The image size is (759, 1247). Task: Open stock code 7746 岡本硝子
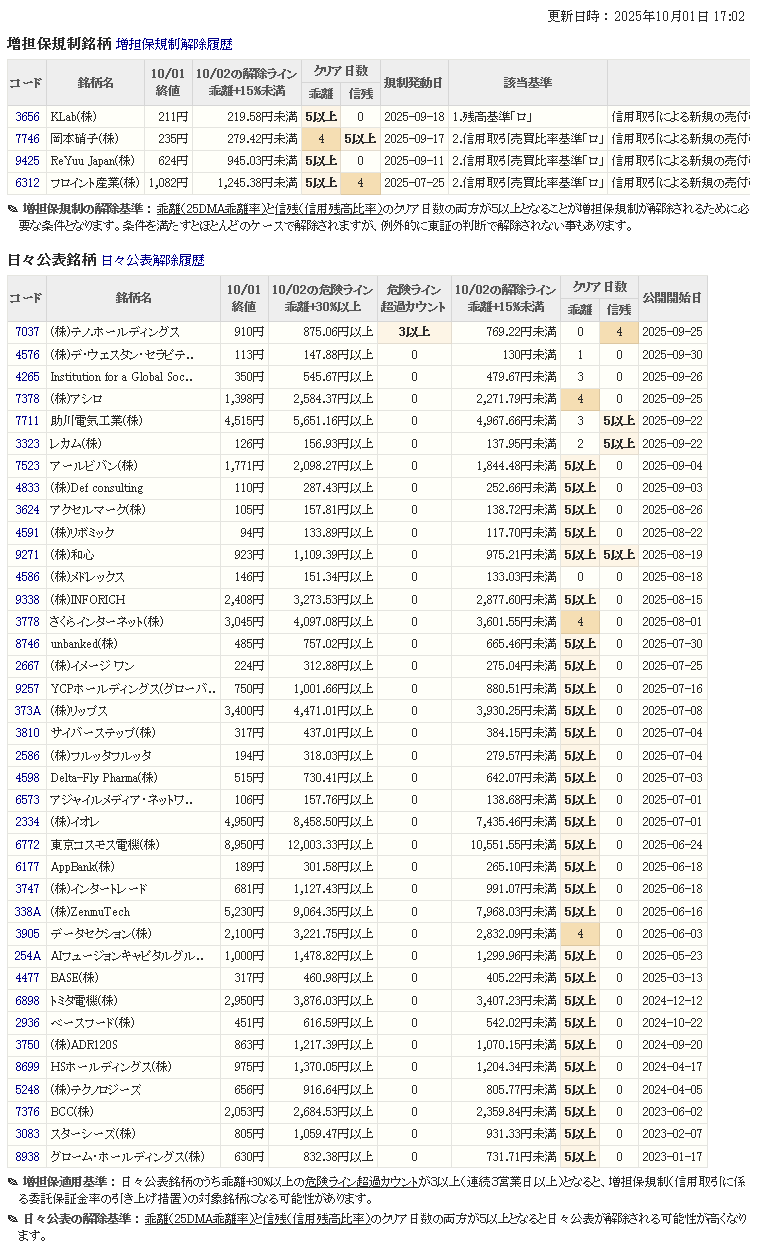[x=27, y=139]
